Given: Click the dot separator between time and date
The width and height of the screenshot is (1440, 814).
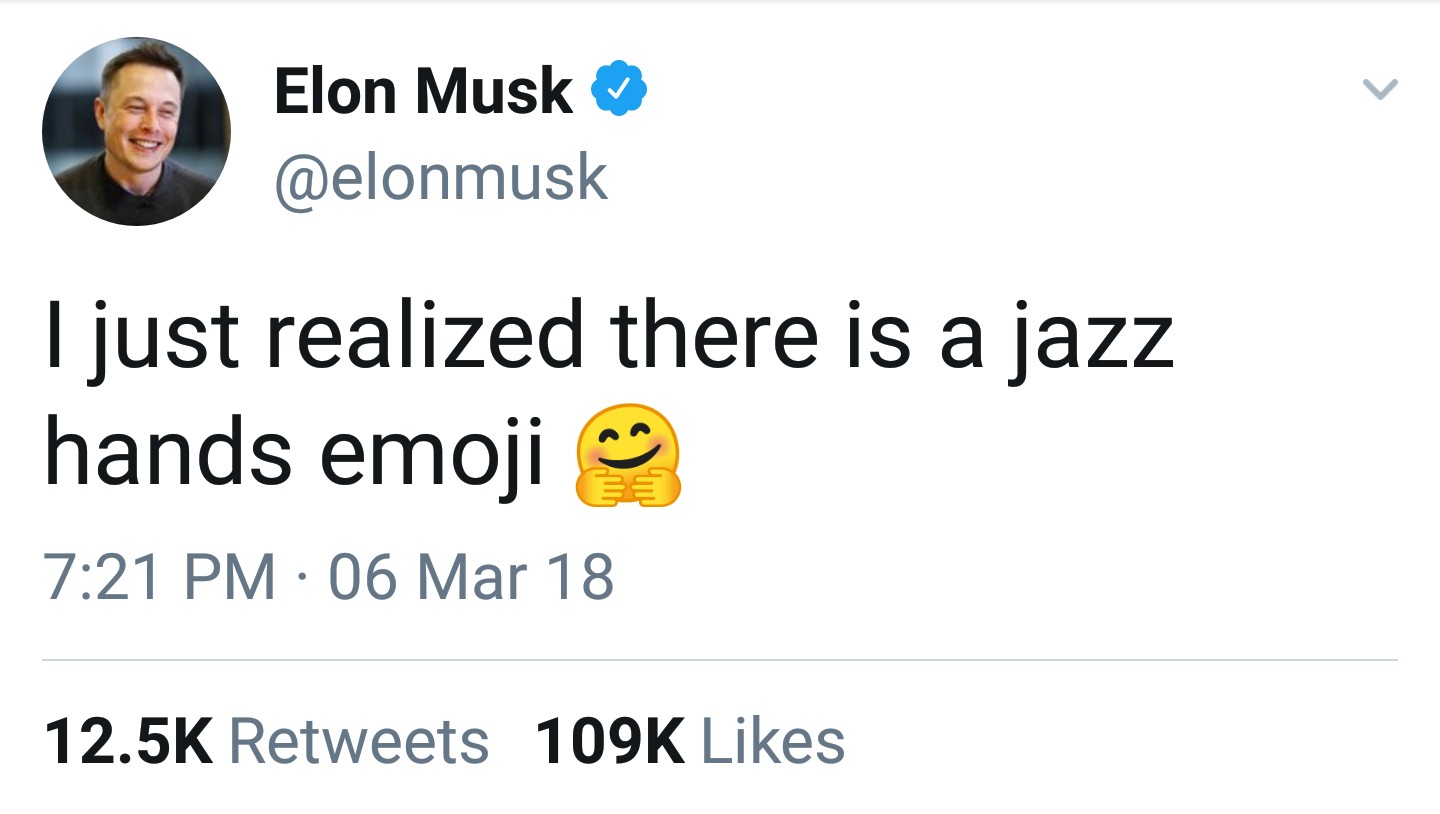Looking at the screenshot, I should pos(302,579).
